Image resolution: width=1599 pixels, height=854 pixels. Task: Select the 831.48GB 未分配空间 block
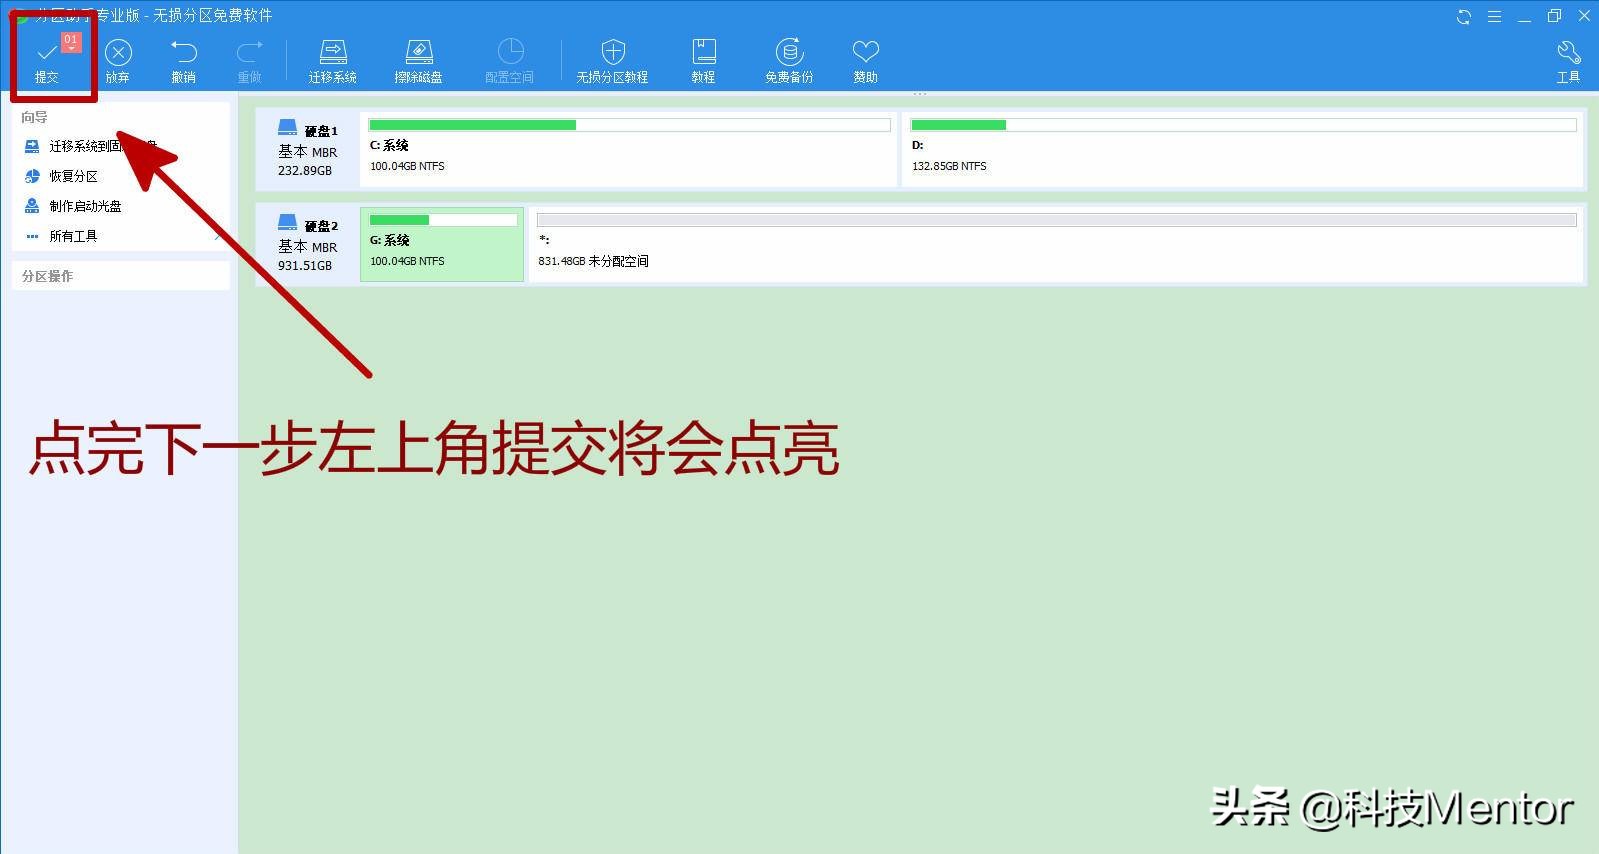(1056, 244)
